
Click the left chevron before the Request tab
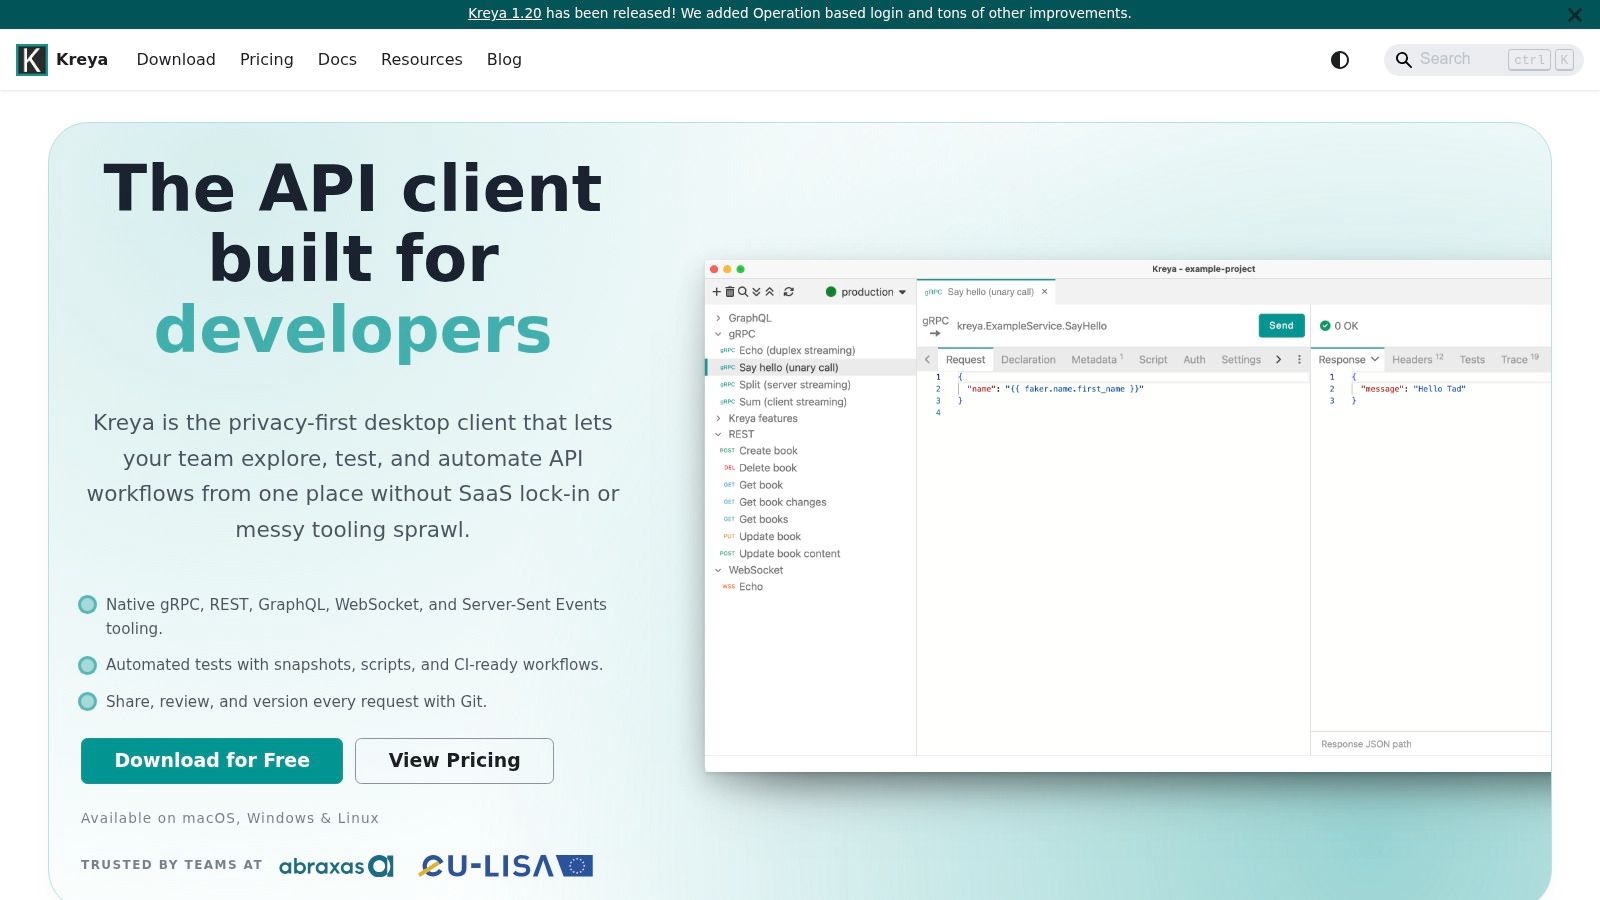[927, 360]
